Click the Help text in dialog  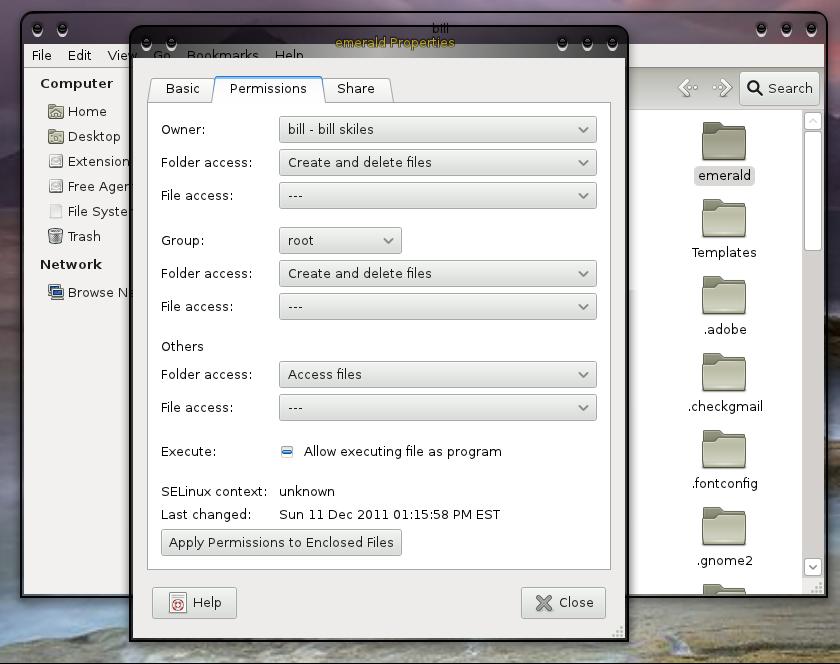(207, 602)
